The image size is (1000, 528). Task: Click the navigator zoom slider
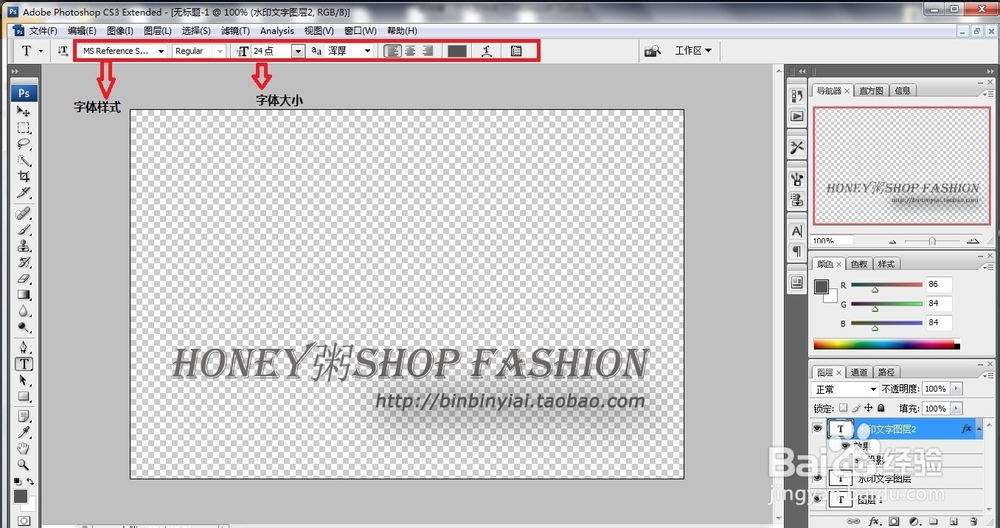tap(932, 241)
